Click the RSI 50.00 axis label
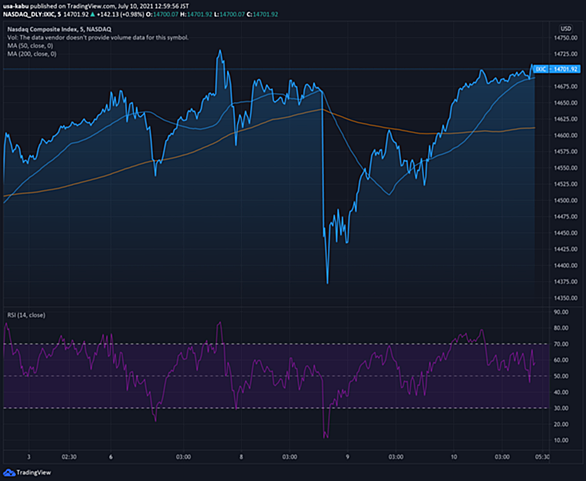Viewport: 586px width, 481px height. pos(561,376)
